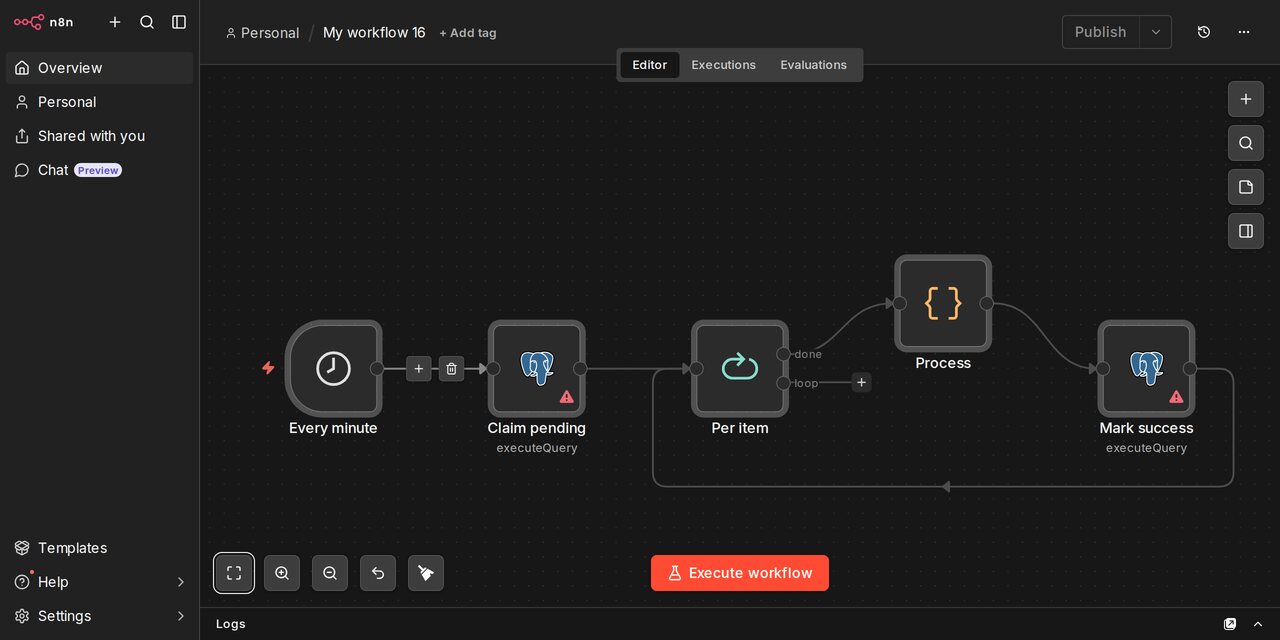1280x640 pixels.
Task: Open Shared with you section
Action: pos(99,136)
